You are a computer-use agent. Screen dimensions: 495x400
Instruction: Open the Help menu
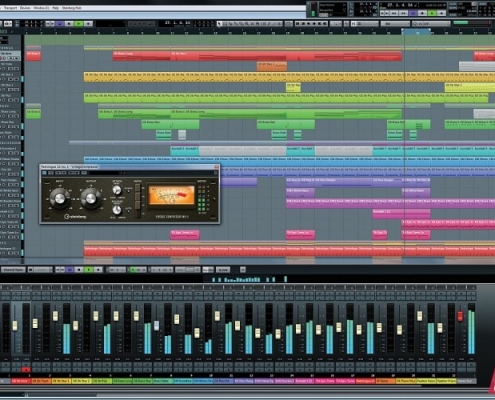[x=55, y=8]
